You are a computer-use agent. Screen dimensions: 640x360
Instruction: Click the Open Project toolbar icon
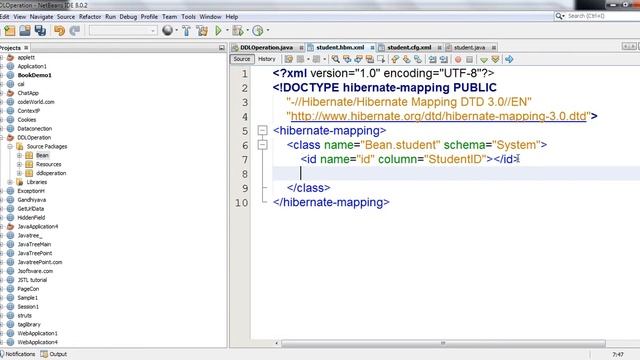click(25, 31)
